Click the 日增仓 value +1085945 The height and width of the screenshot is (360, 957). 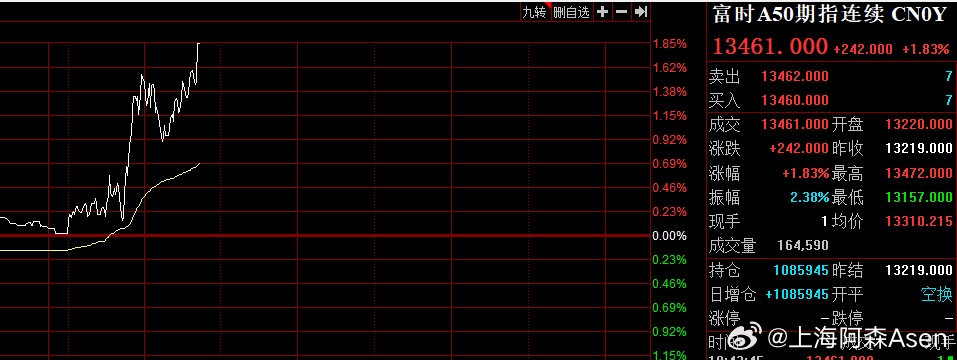(796, 294)
